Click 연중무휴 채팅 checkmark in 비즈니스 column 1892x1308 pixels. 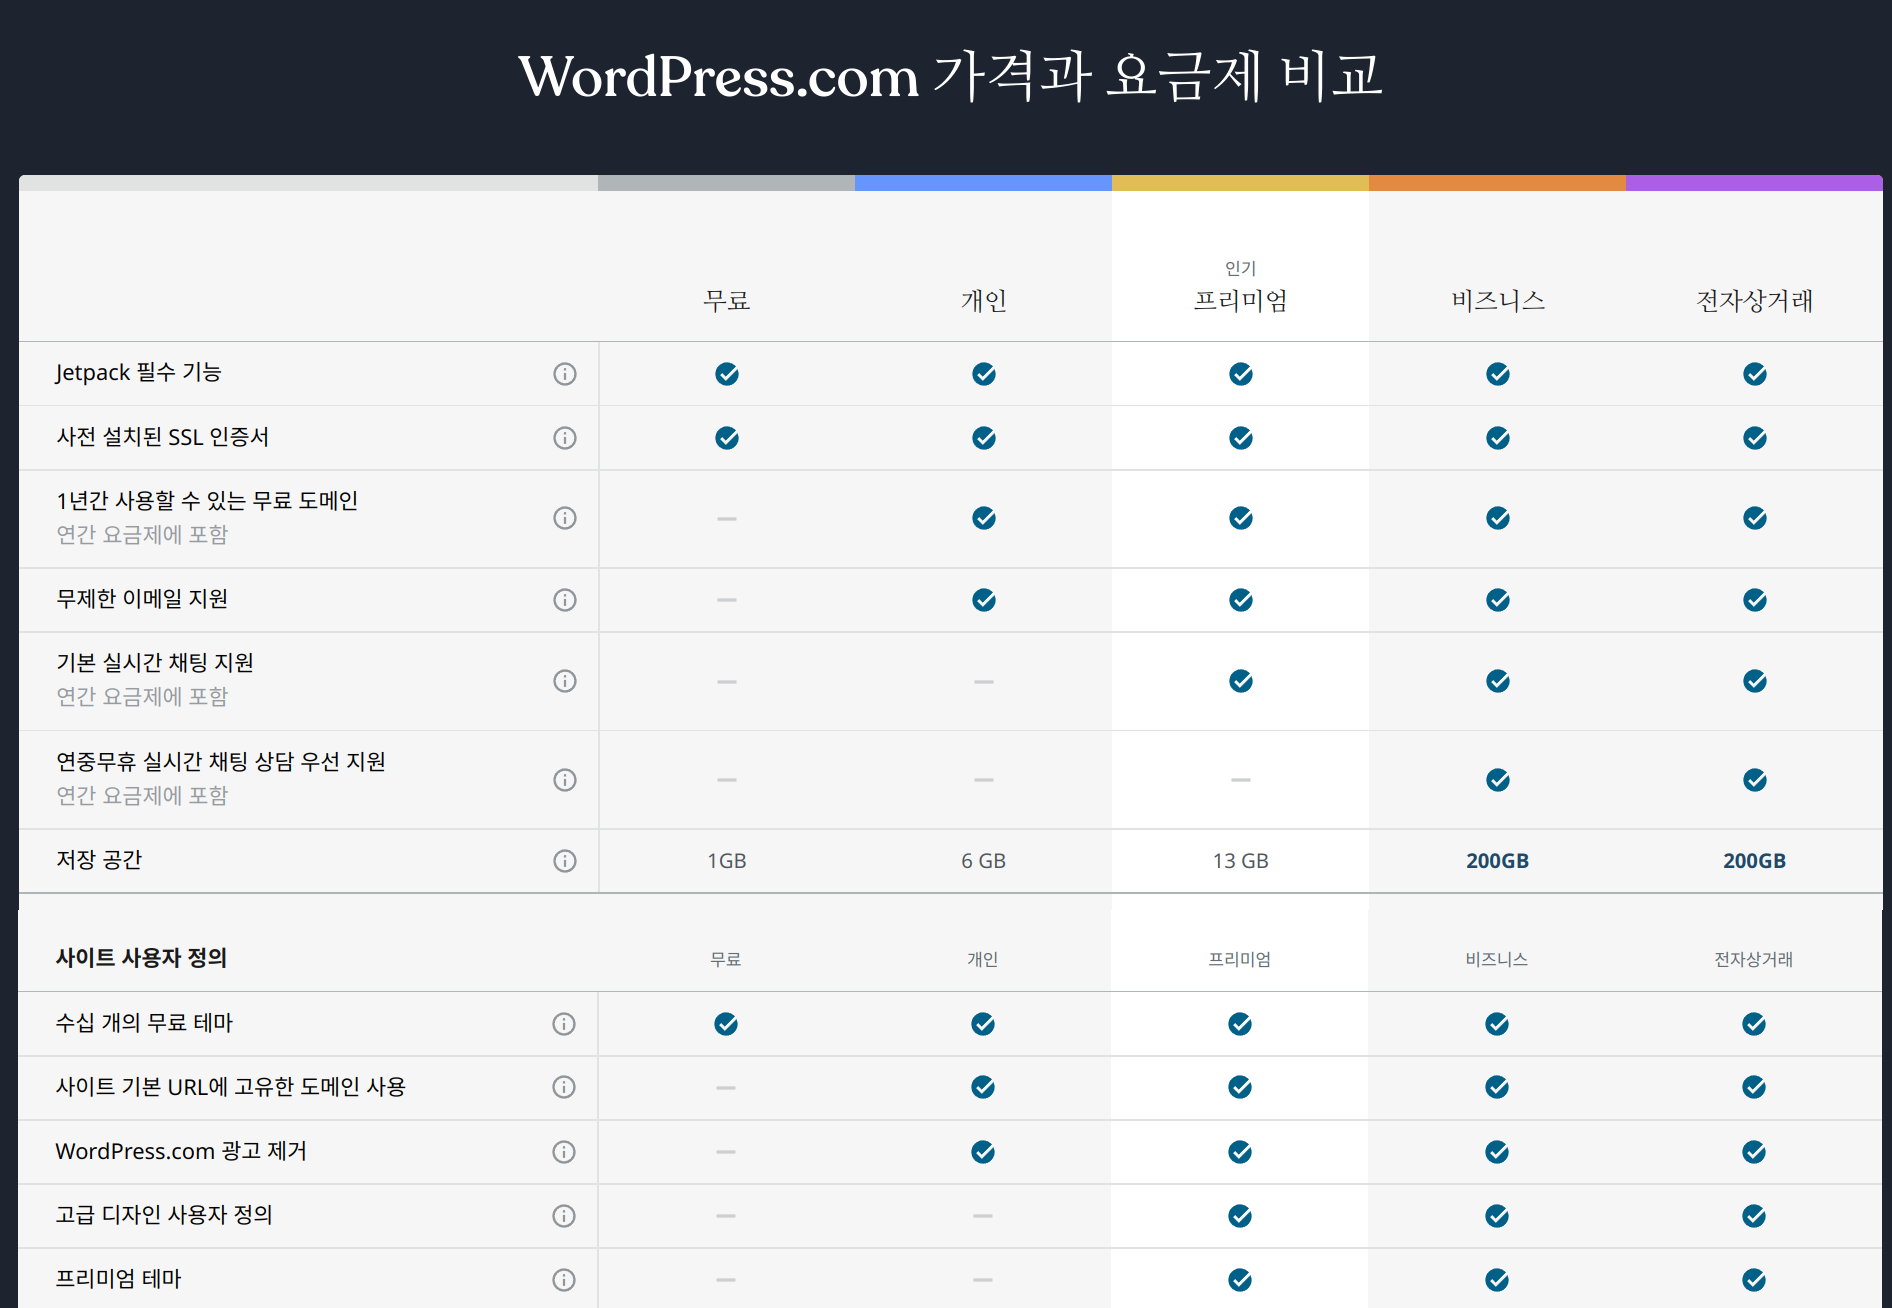(x=1498, y=780)
